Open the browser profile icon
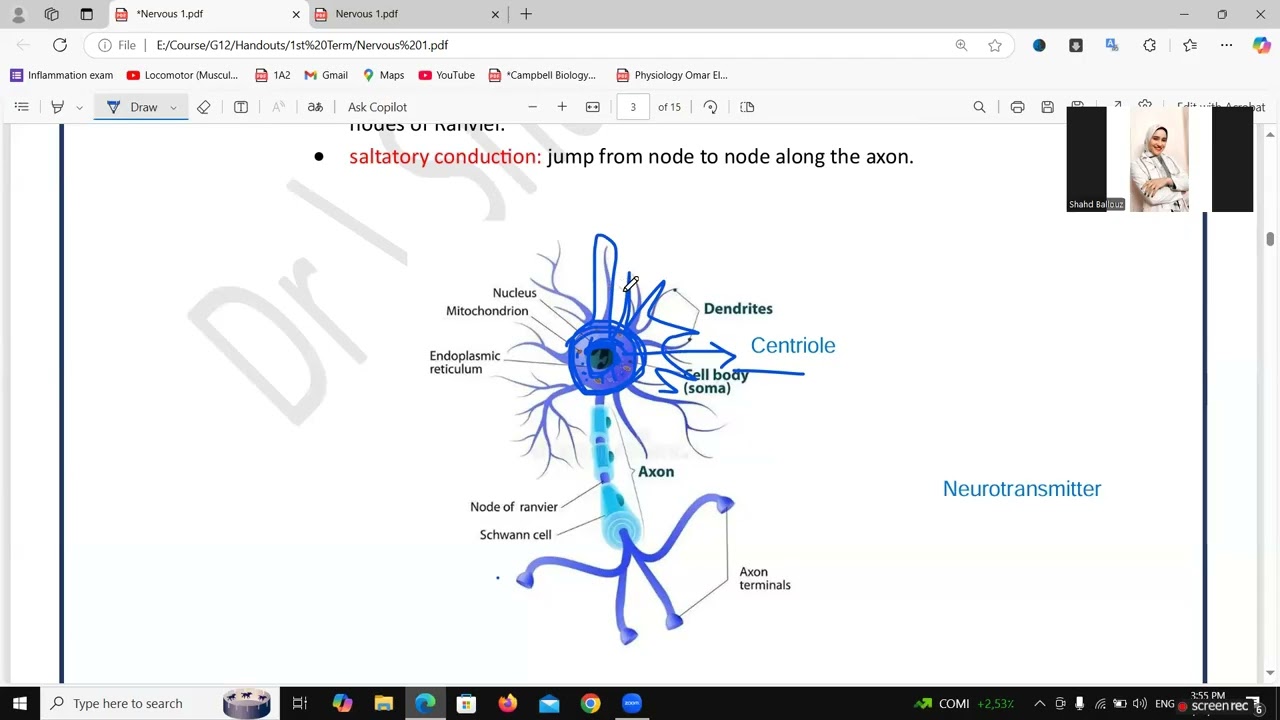The width and height of the screenshot is (1280, 720). click(x=18, y=14)
